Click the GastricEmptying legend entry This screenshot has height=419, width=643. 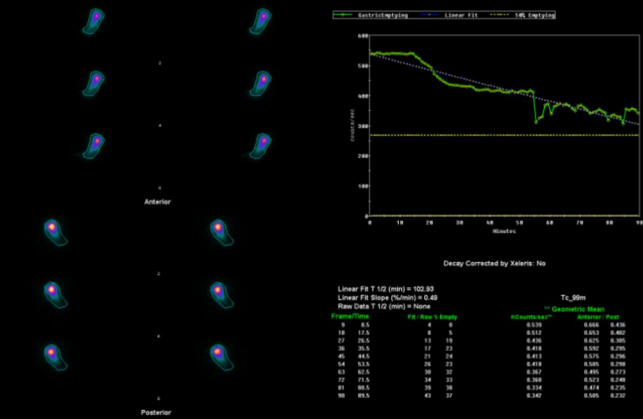[x=377, y=15]
